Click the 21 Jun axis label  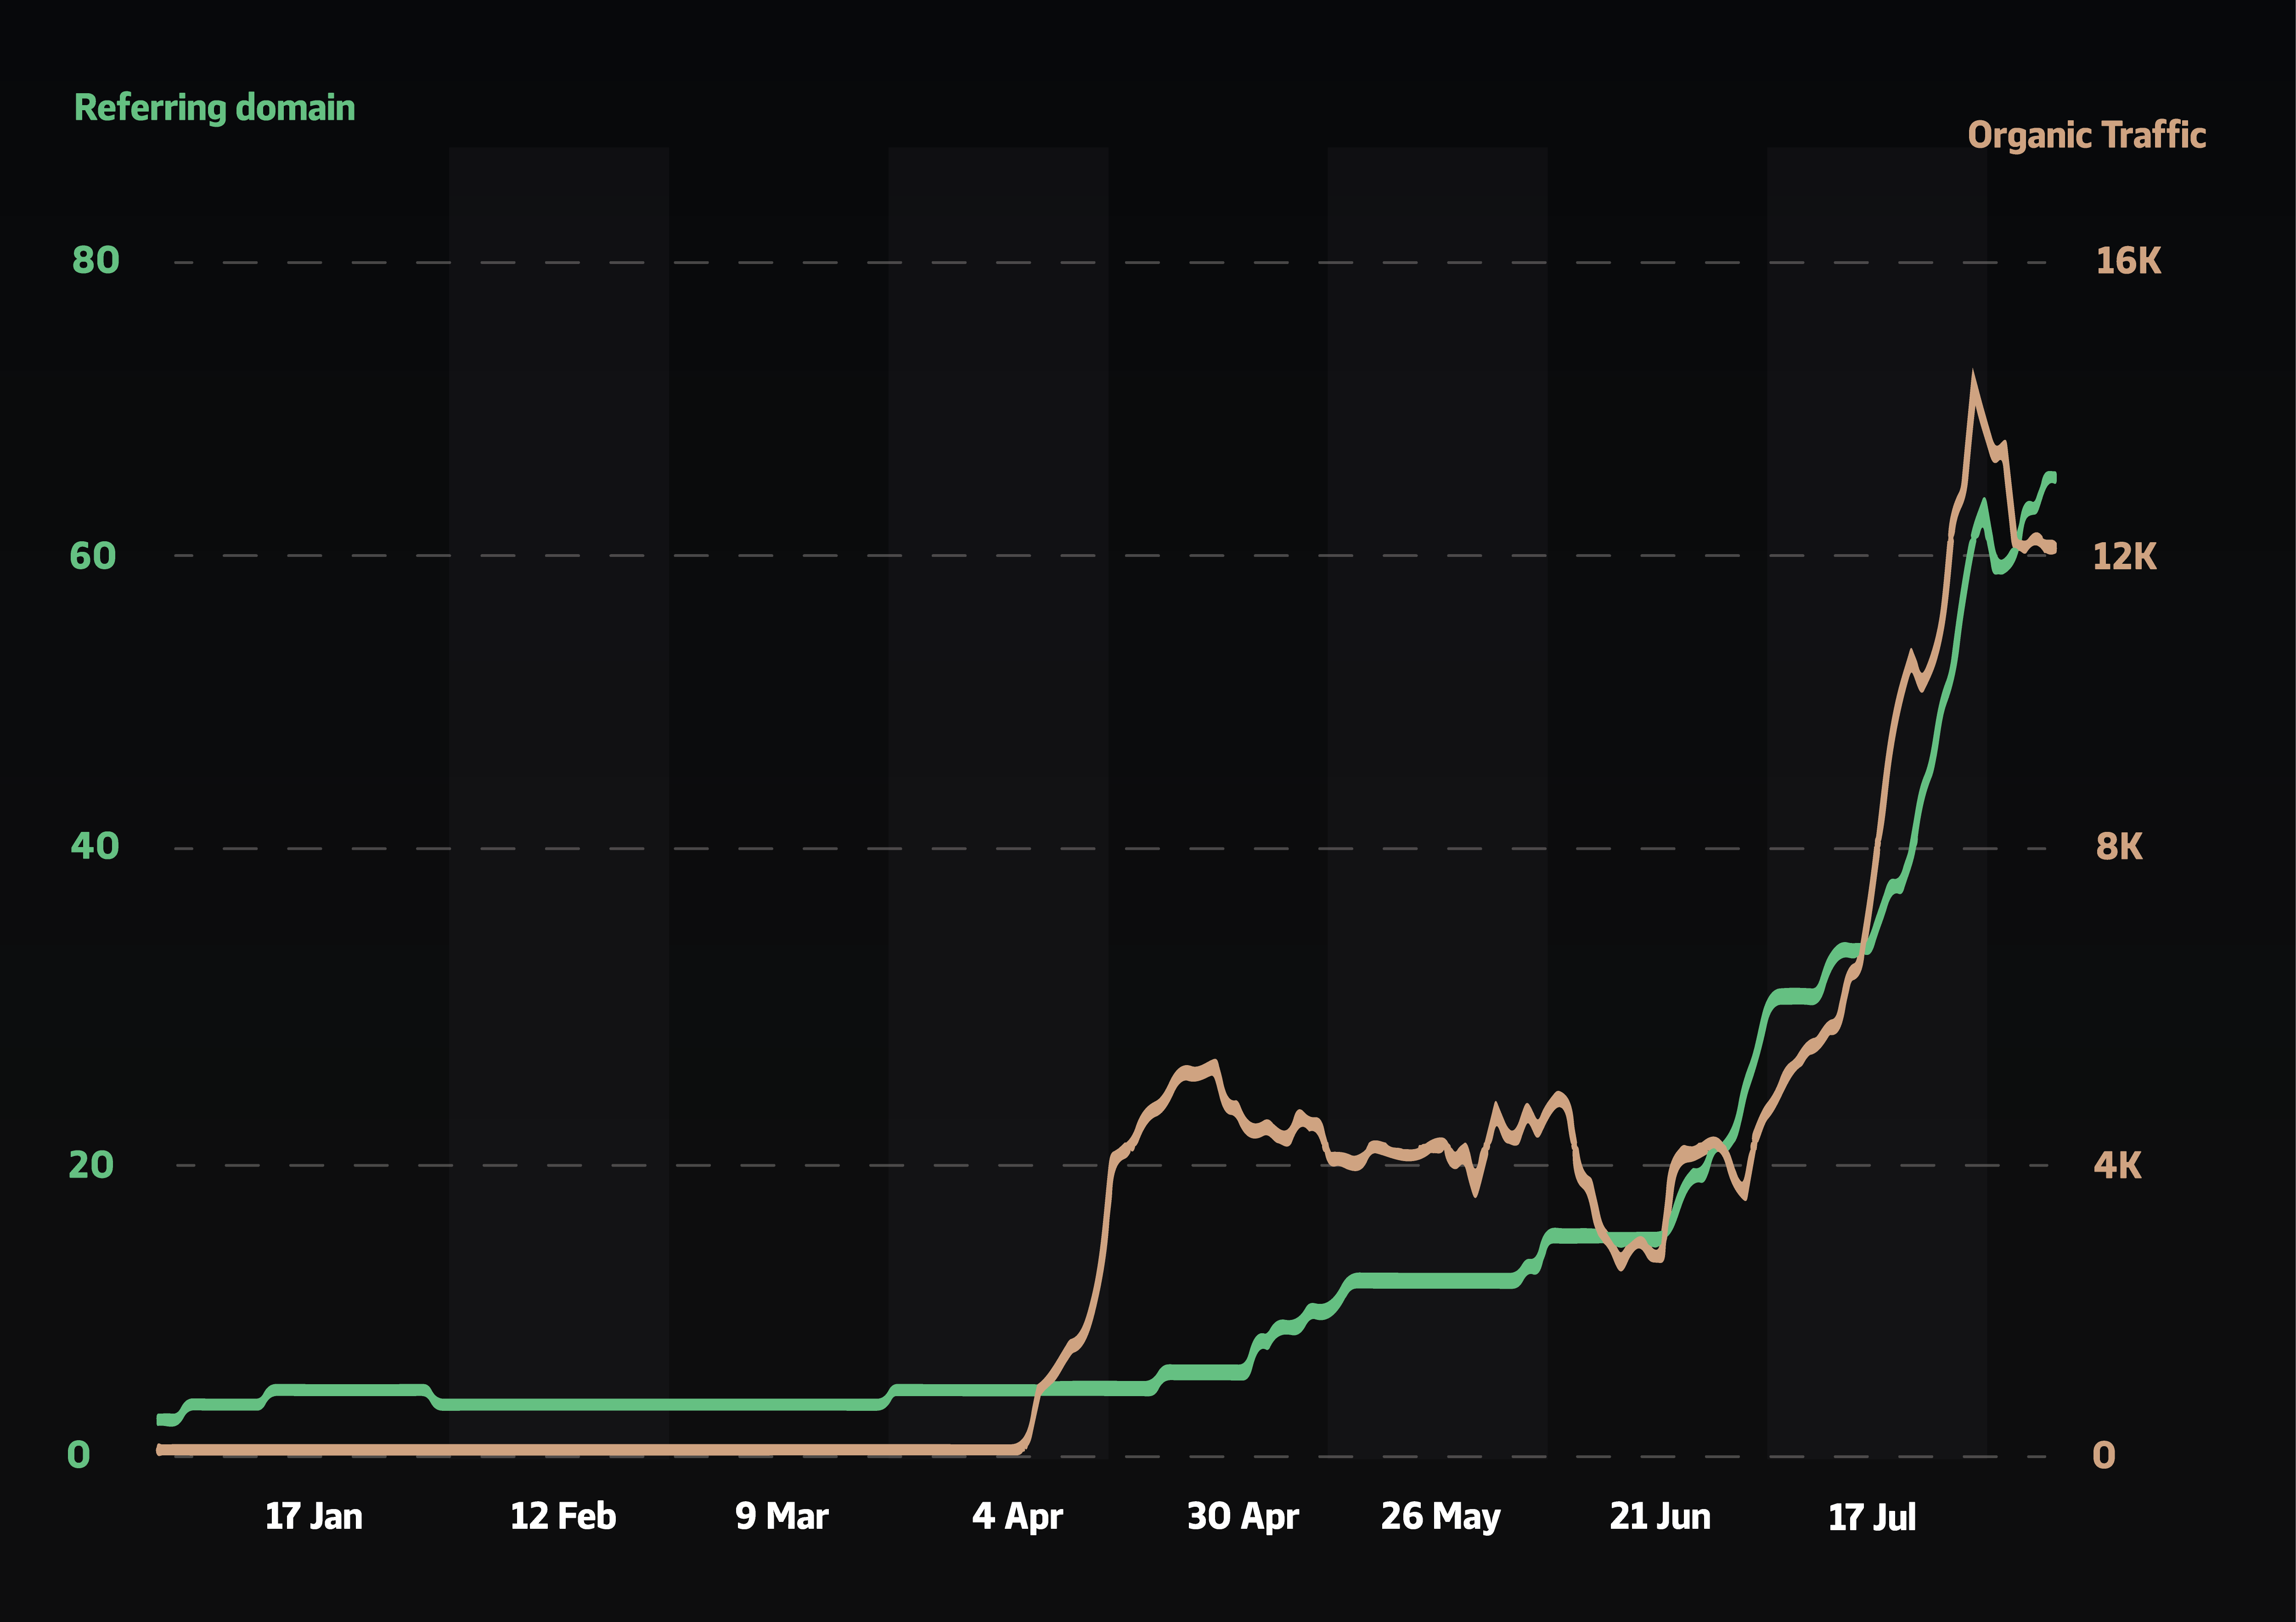click(x=1661, y=1516)
